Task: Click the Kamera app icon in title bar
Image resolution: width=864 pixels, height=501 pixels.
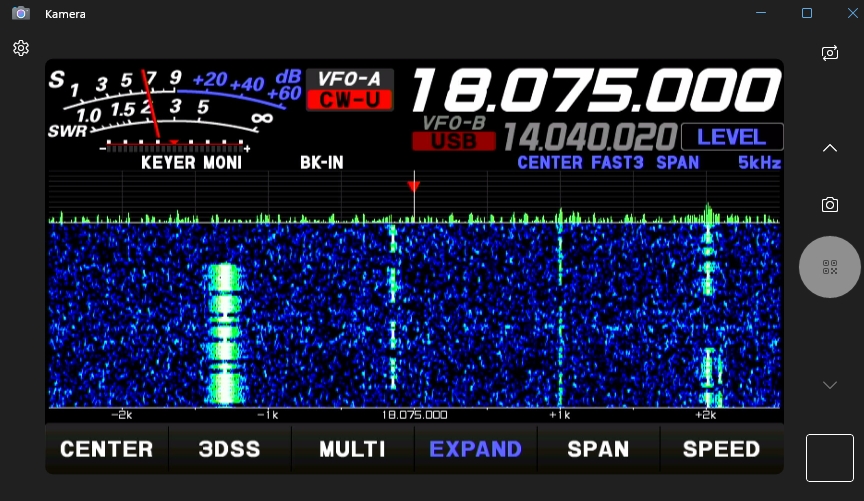Action: pos(20,14)
